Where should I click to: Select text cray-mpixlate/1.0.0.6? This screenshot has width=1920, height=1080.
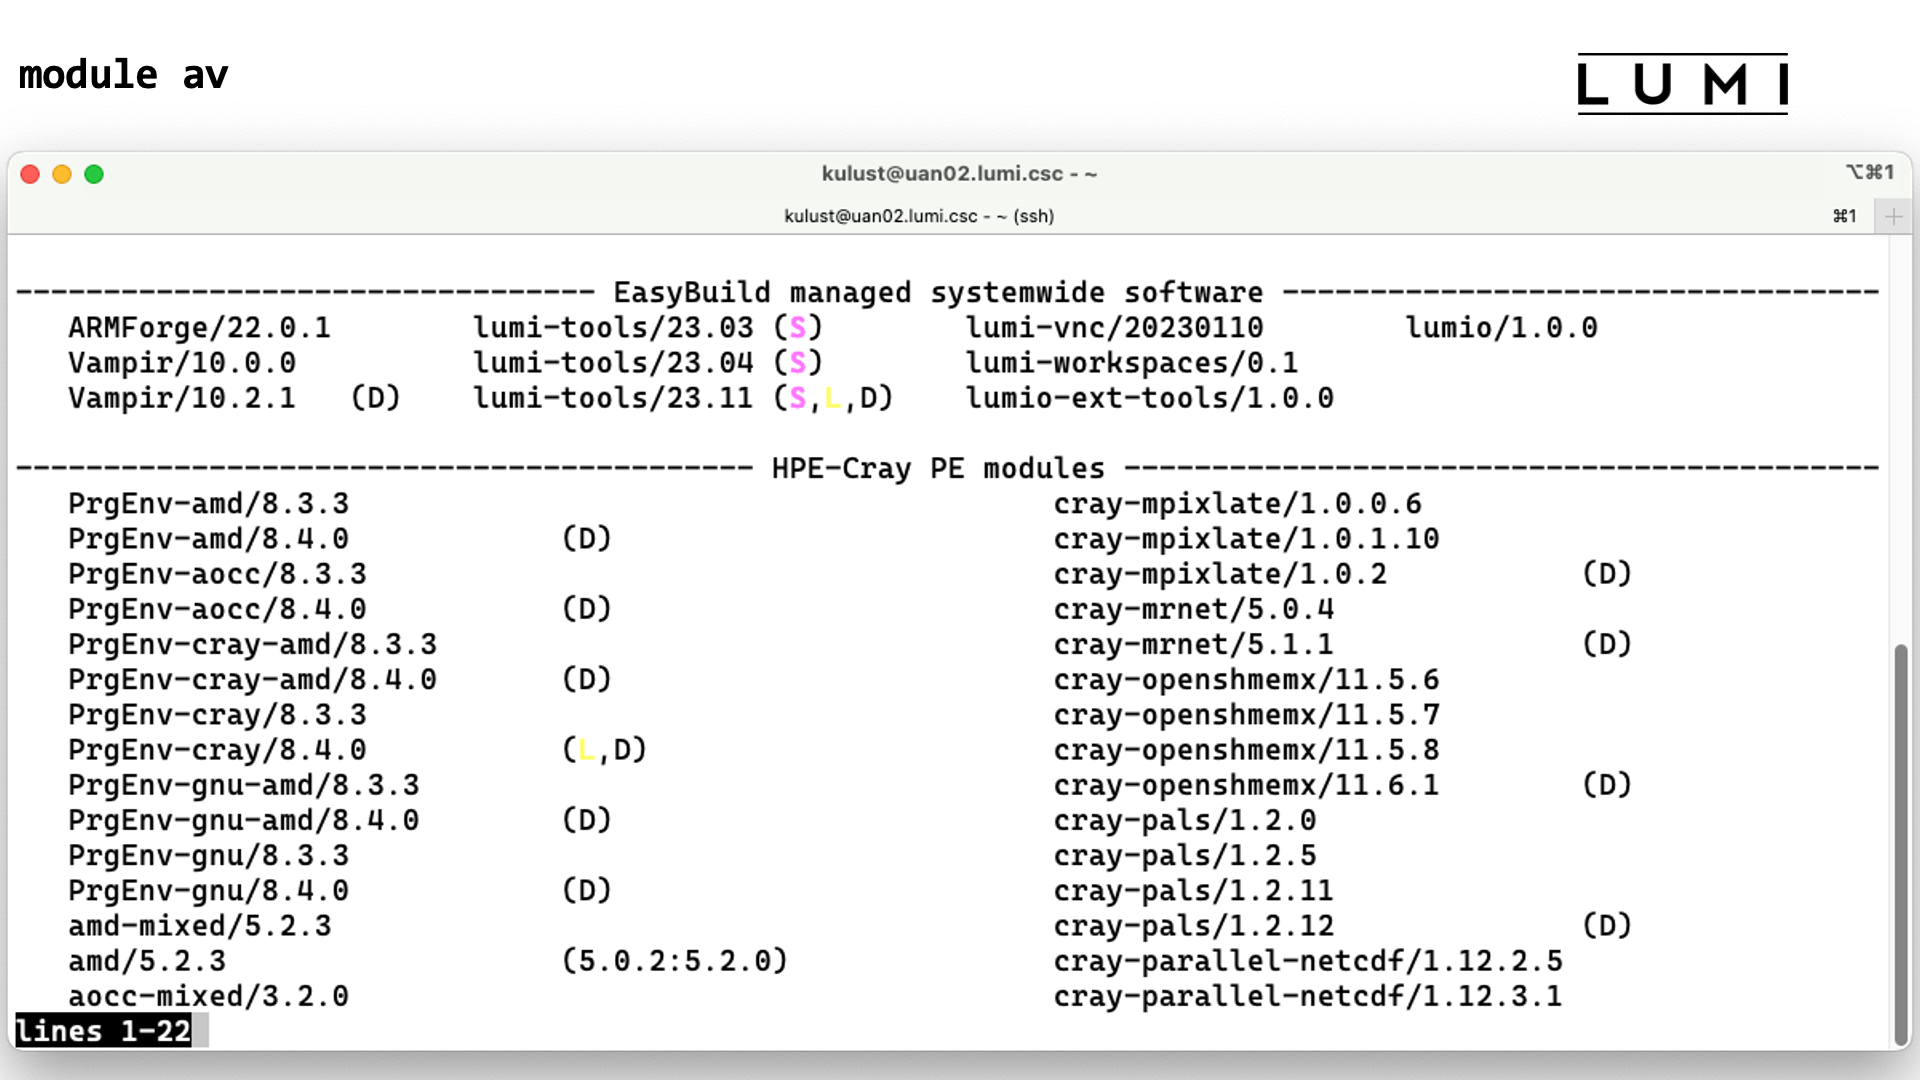1237,504
